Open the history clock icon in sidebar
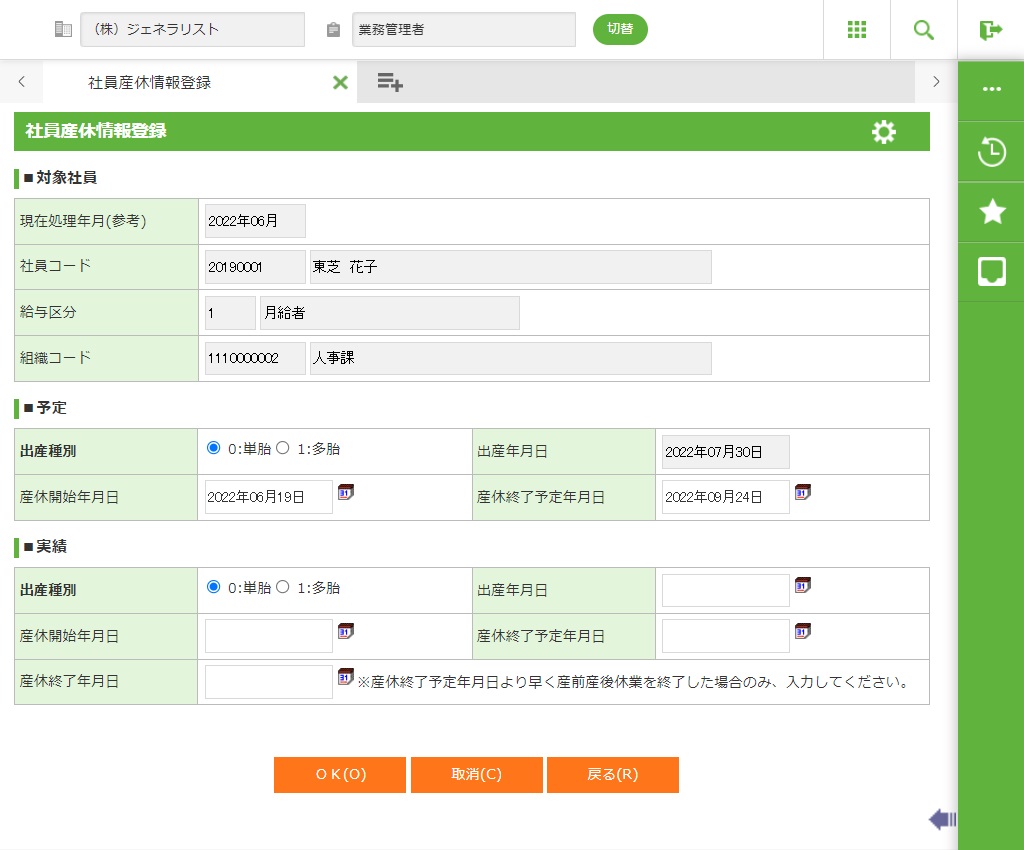 coord(991,153)
